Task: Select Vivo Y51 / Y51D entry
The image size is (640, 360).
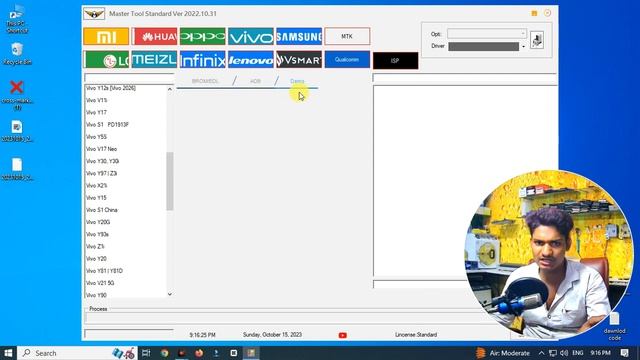Action: click(x=104, y=271)
